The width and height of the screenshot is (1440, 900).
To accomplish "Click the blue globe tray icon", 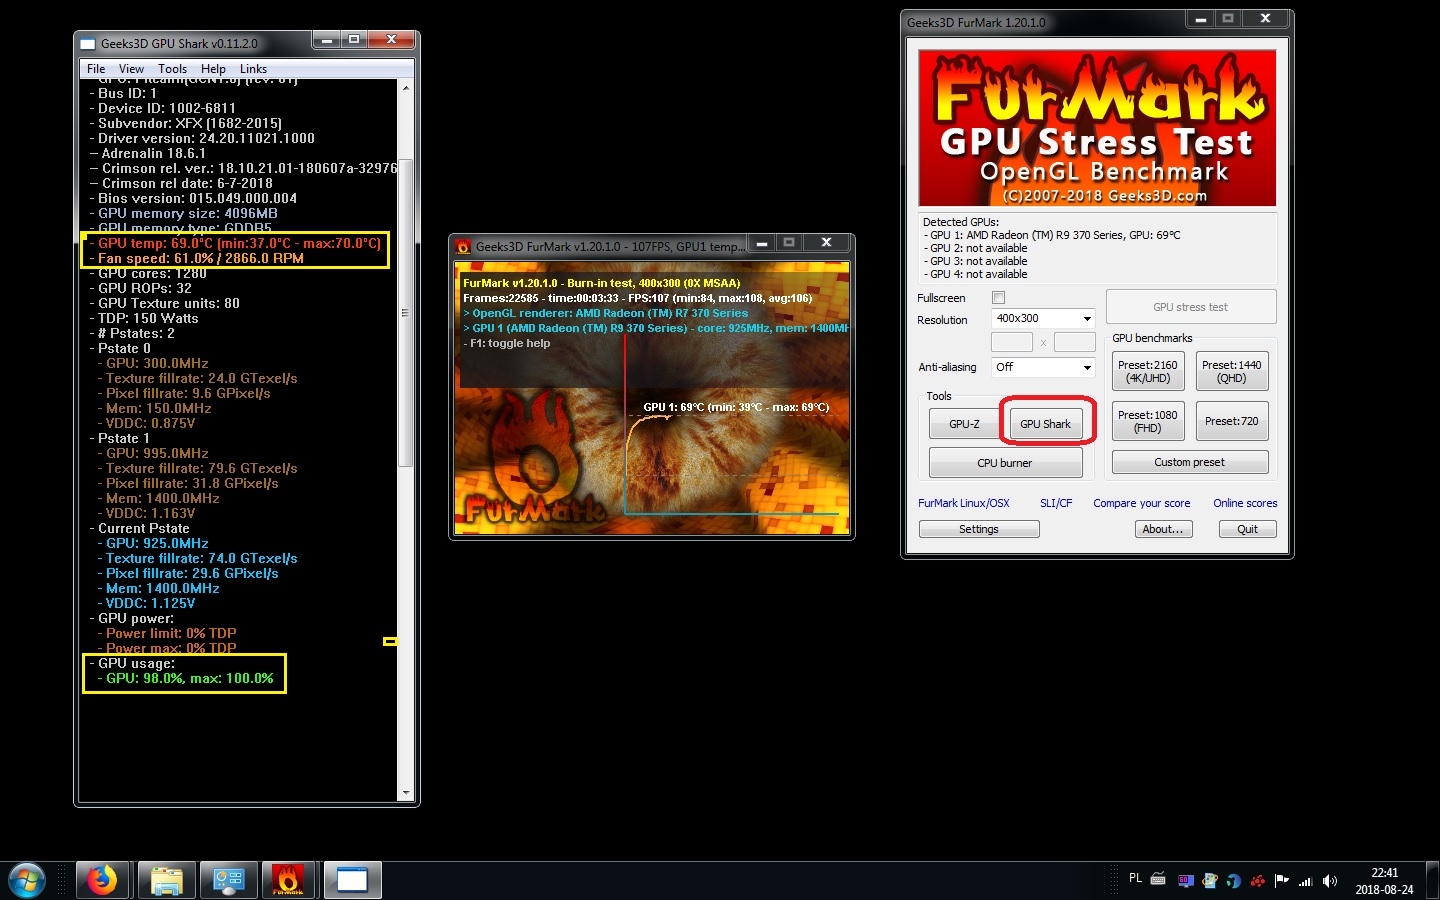I will point(1234,881).
